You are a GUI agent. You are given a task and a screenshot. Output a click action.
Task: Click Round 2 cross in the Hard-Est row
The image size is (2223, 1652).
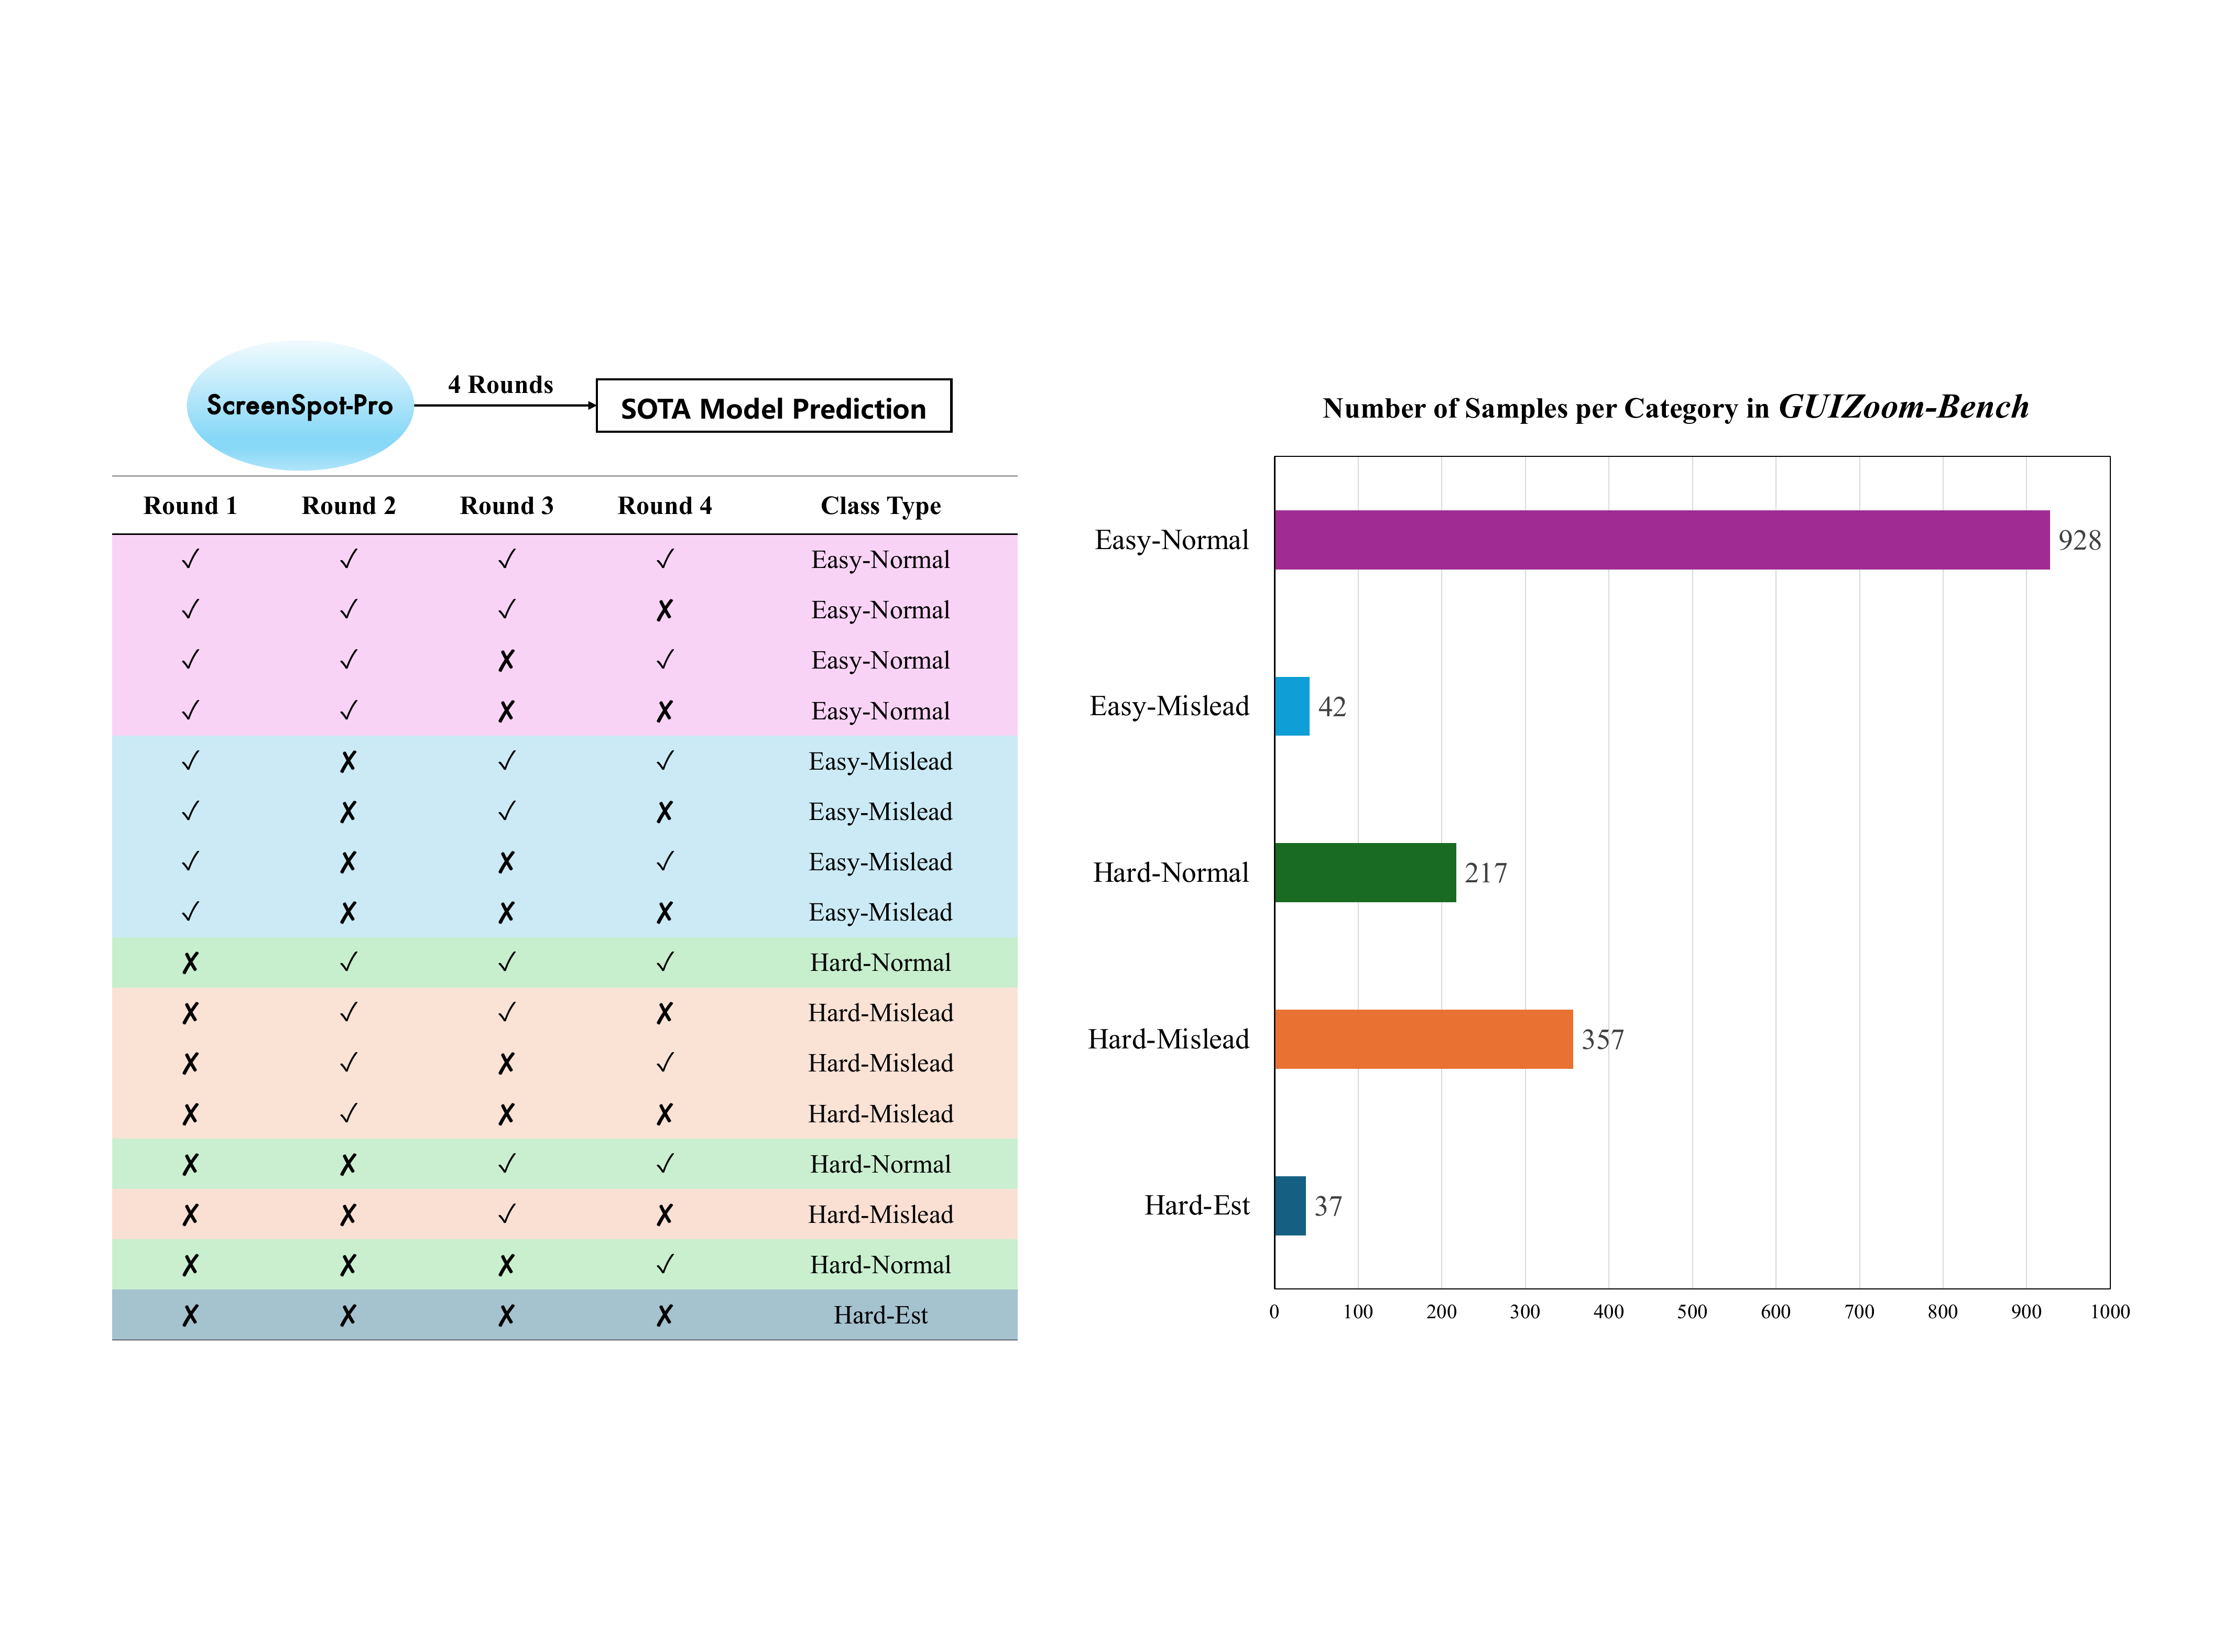pos(348,1316)
